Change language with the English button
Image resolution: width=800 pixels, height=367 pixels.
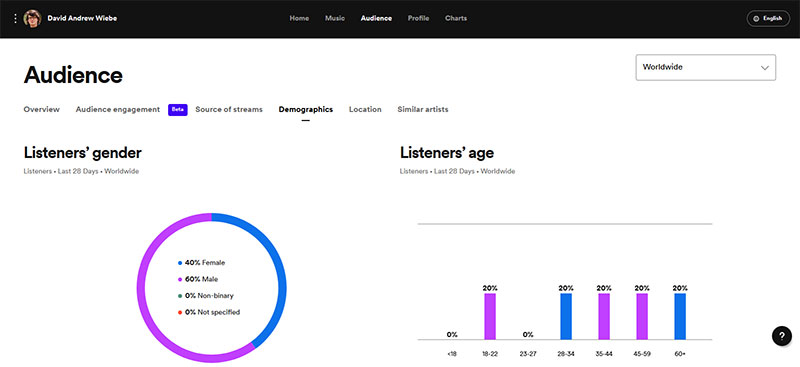[768, 18]
